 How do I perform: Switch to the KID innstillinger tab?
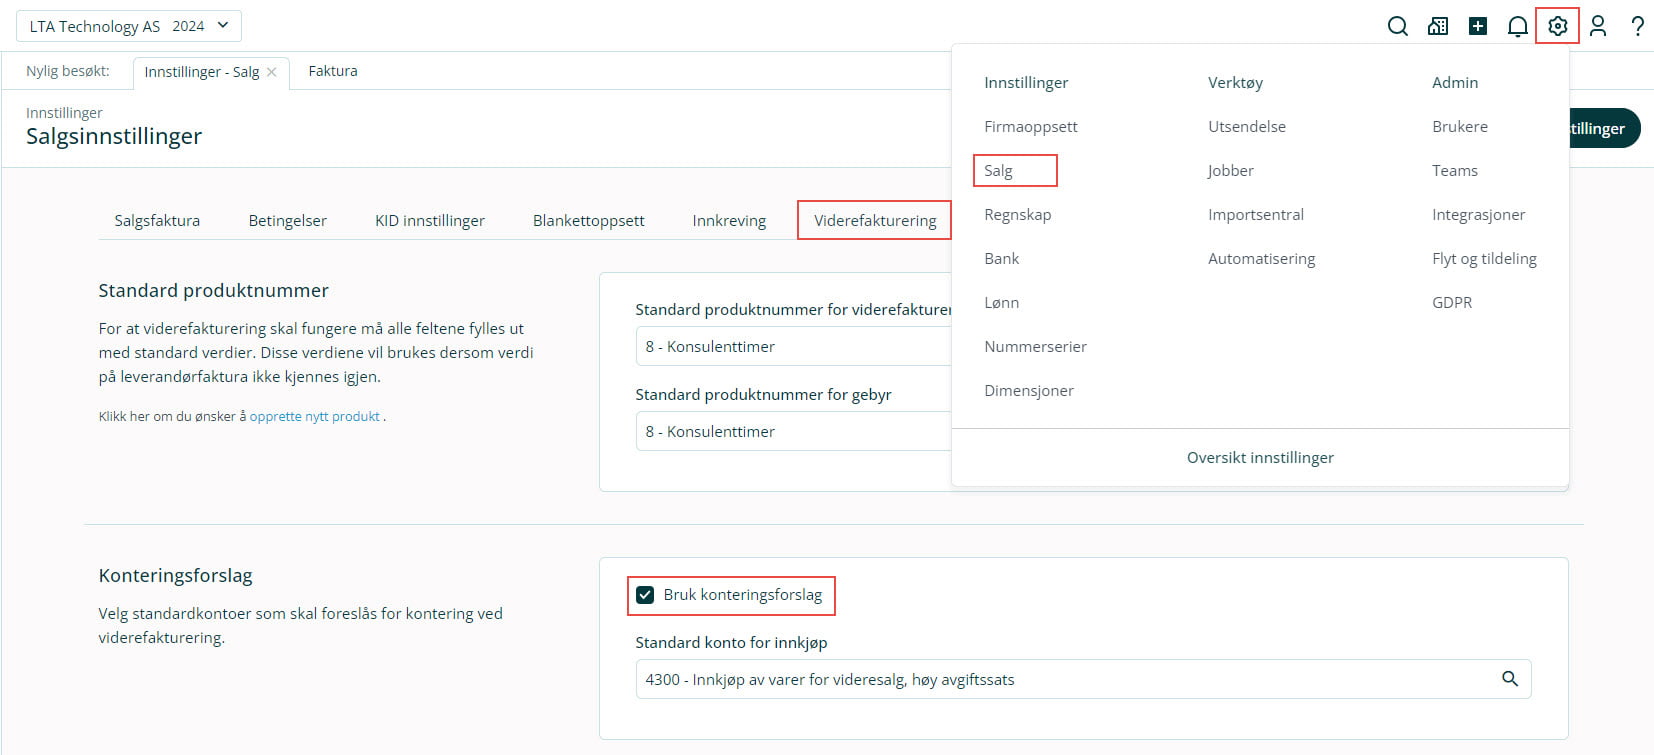(x=429, y=221)
